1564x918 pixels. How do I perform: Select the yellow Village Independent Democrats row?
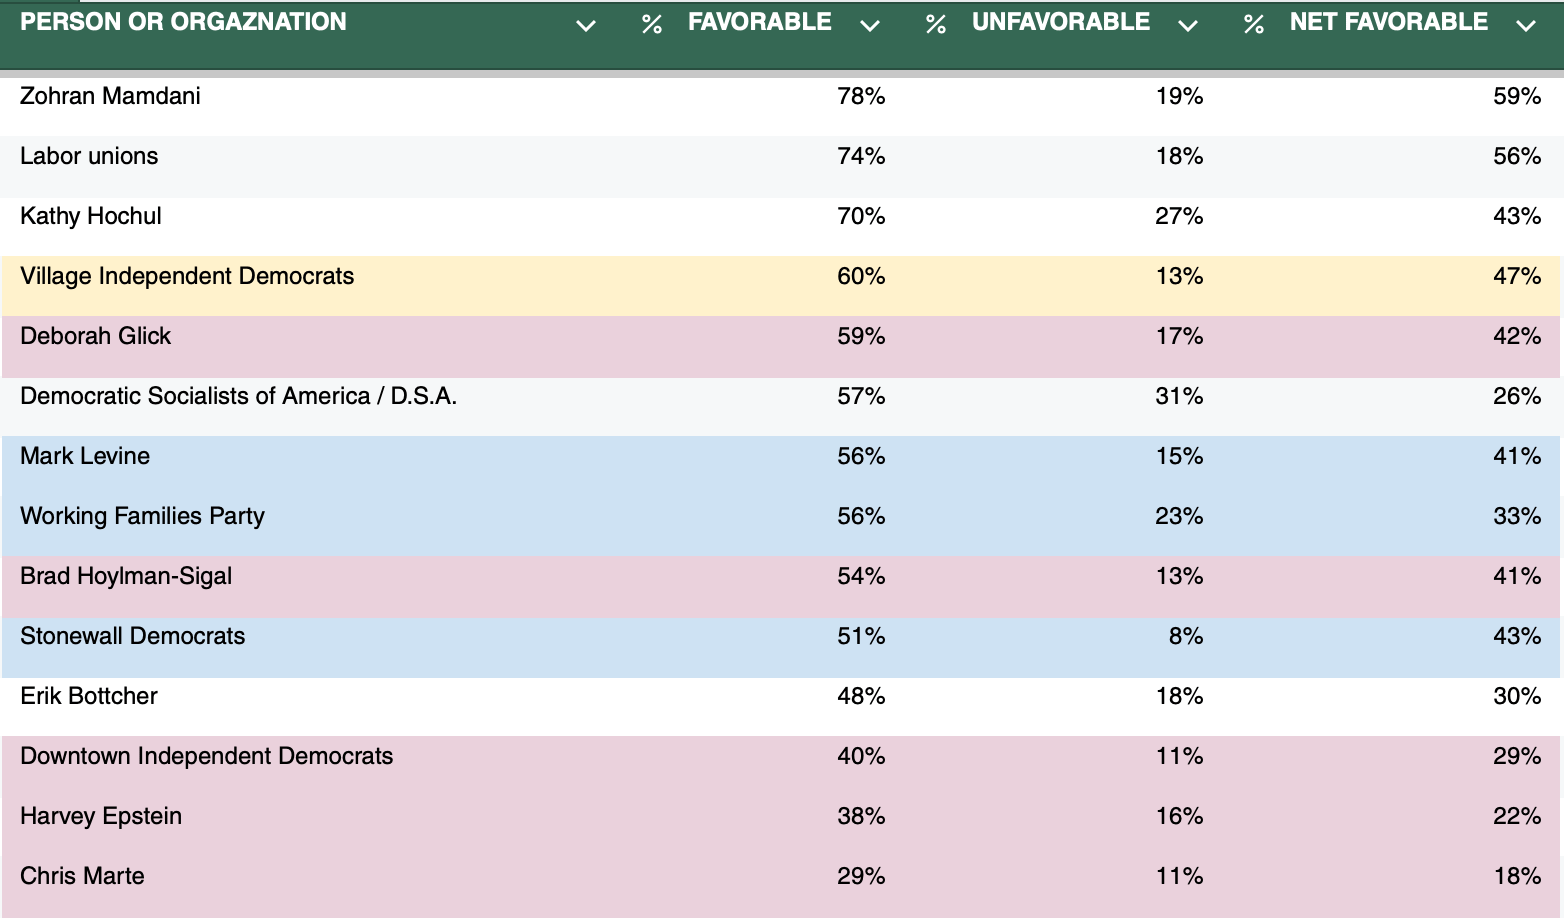(x=781, y=286)
